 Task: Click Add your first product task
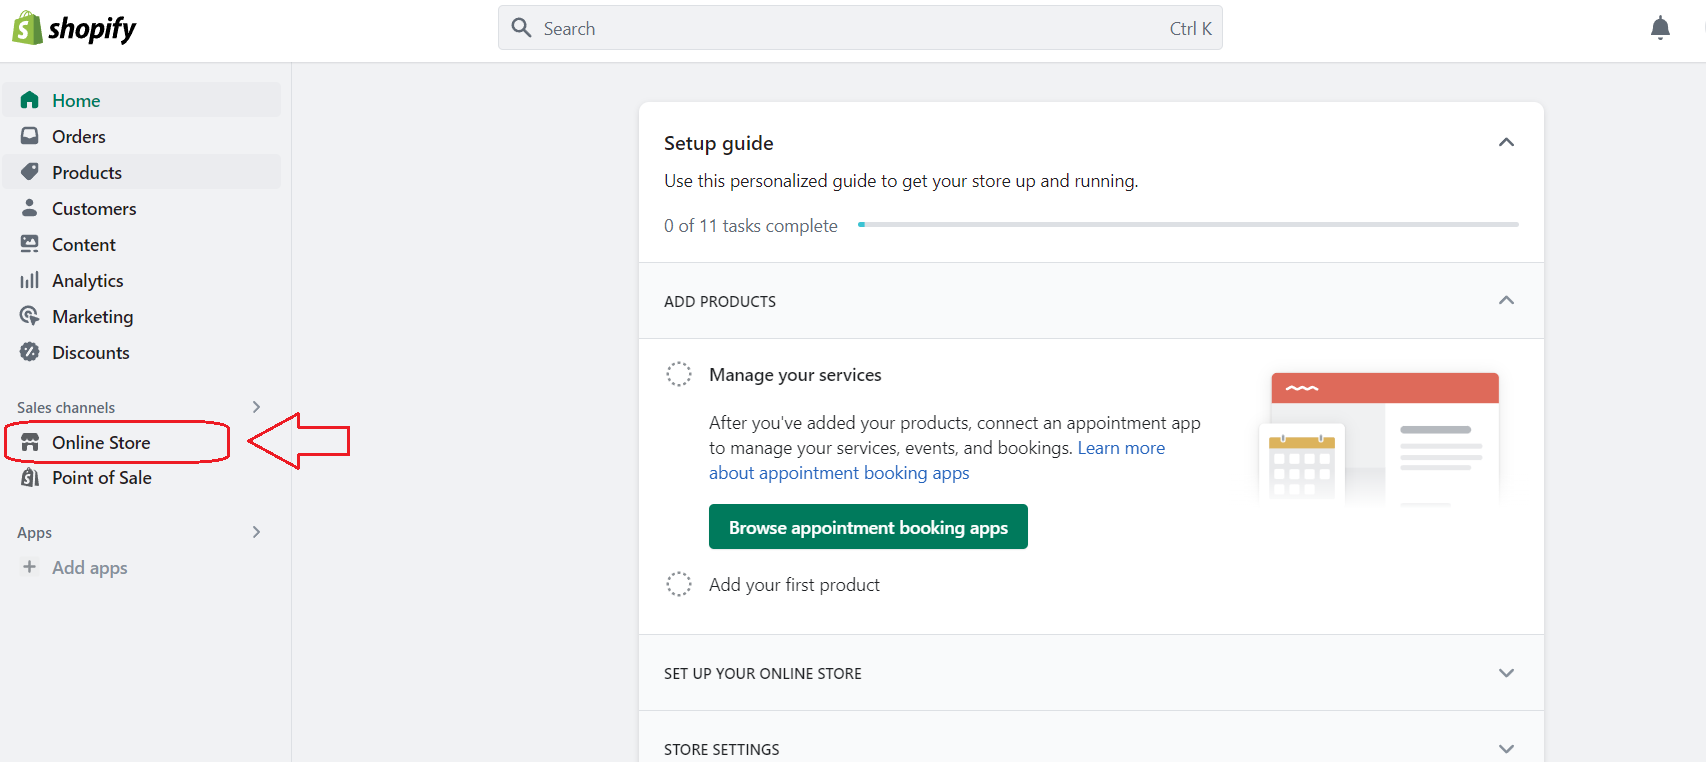tap(794, 585)
